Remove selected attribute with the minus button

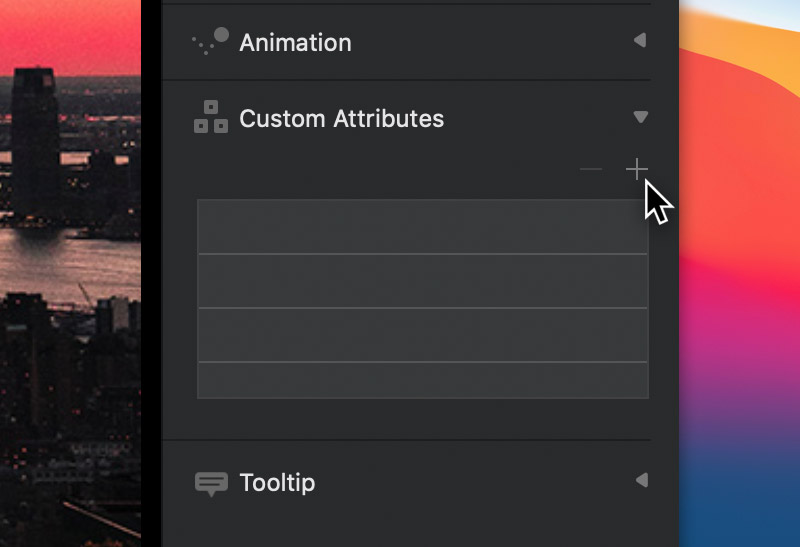[591, 169]
